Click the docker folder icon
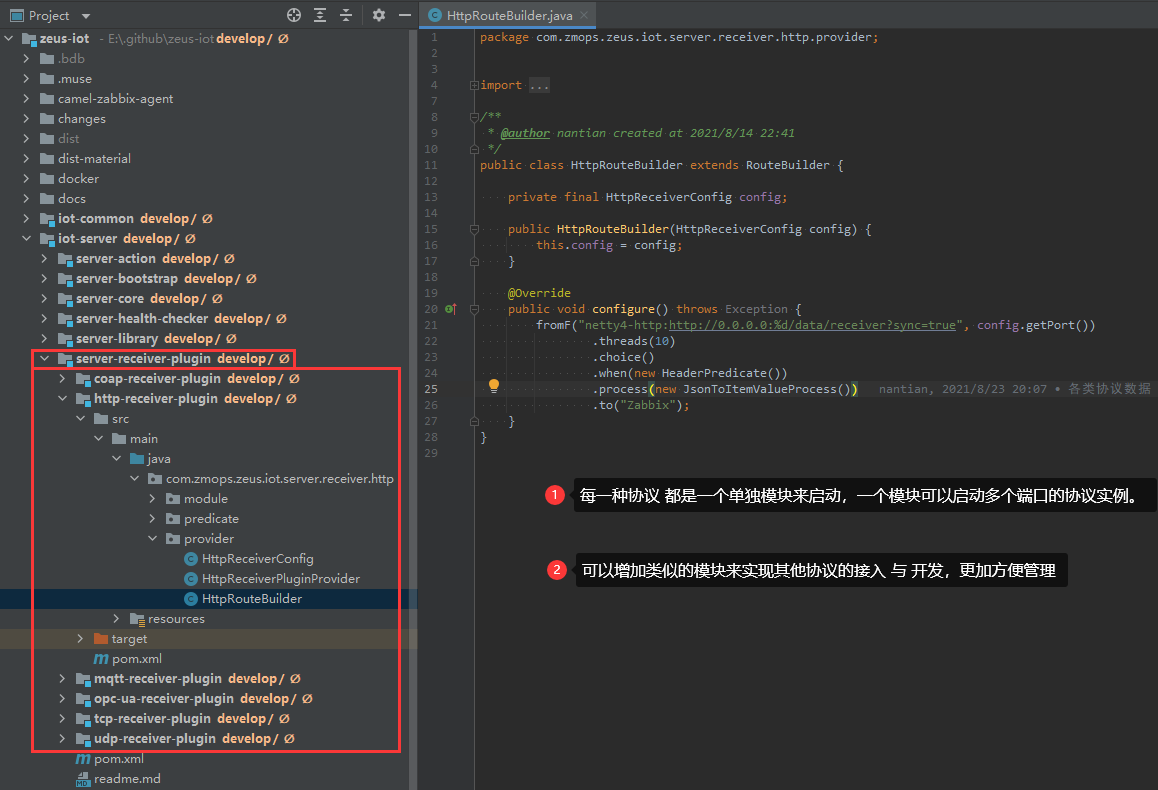This screenshot has height=790, width=1158. click(x=47, y=179)
